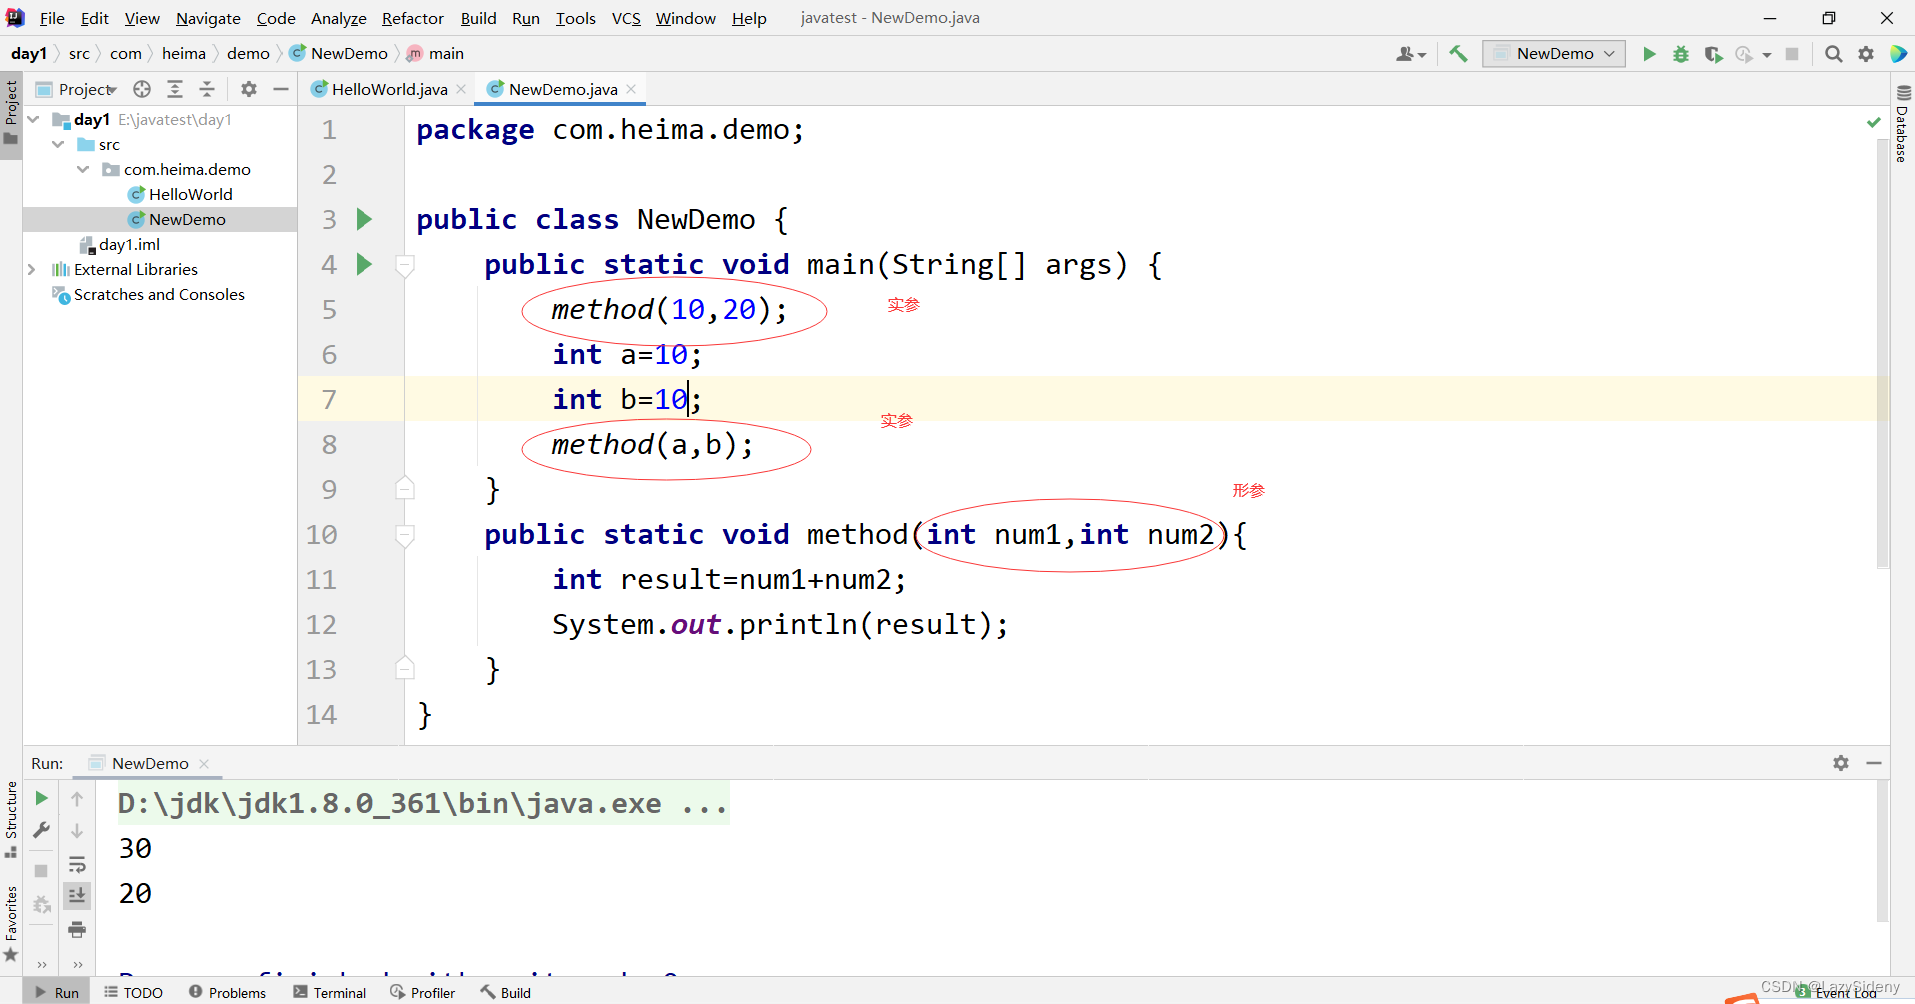The width and height of the screenshot is (1915, 1004).
Task: Open Project view selector dropdown
Action: pyautogui.click(x=77, y=89)
